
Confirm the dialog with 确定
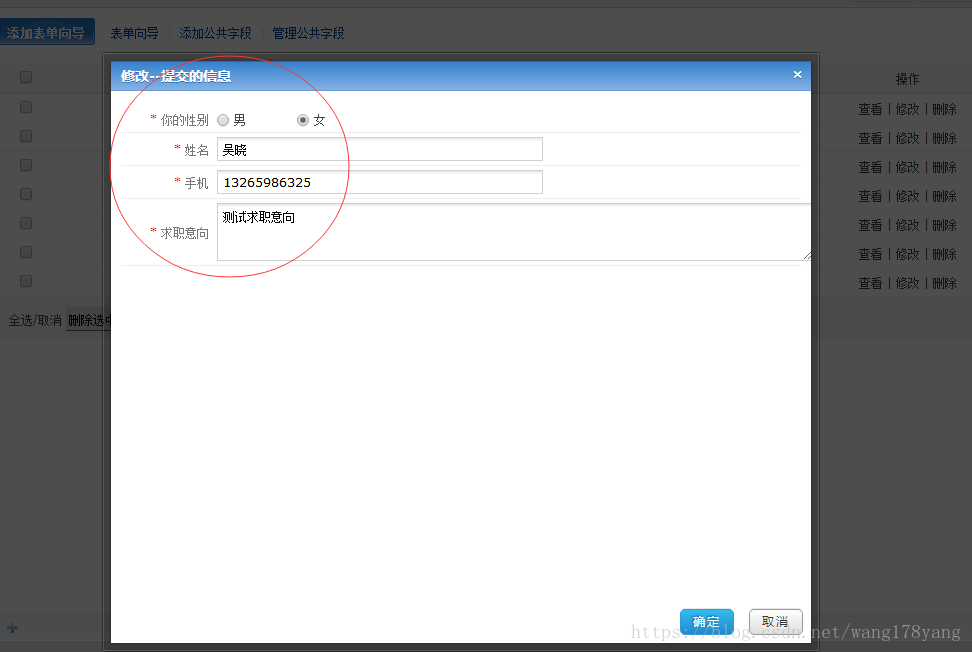[707, 622]
